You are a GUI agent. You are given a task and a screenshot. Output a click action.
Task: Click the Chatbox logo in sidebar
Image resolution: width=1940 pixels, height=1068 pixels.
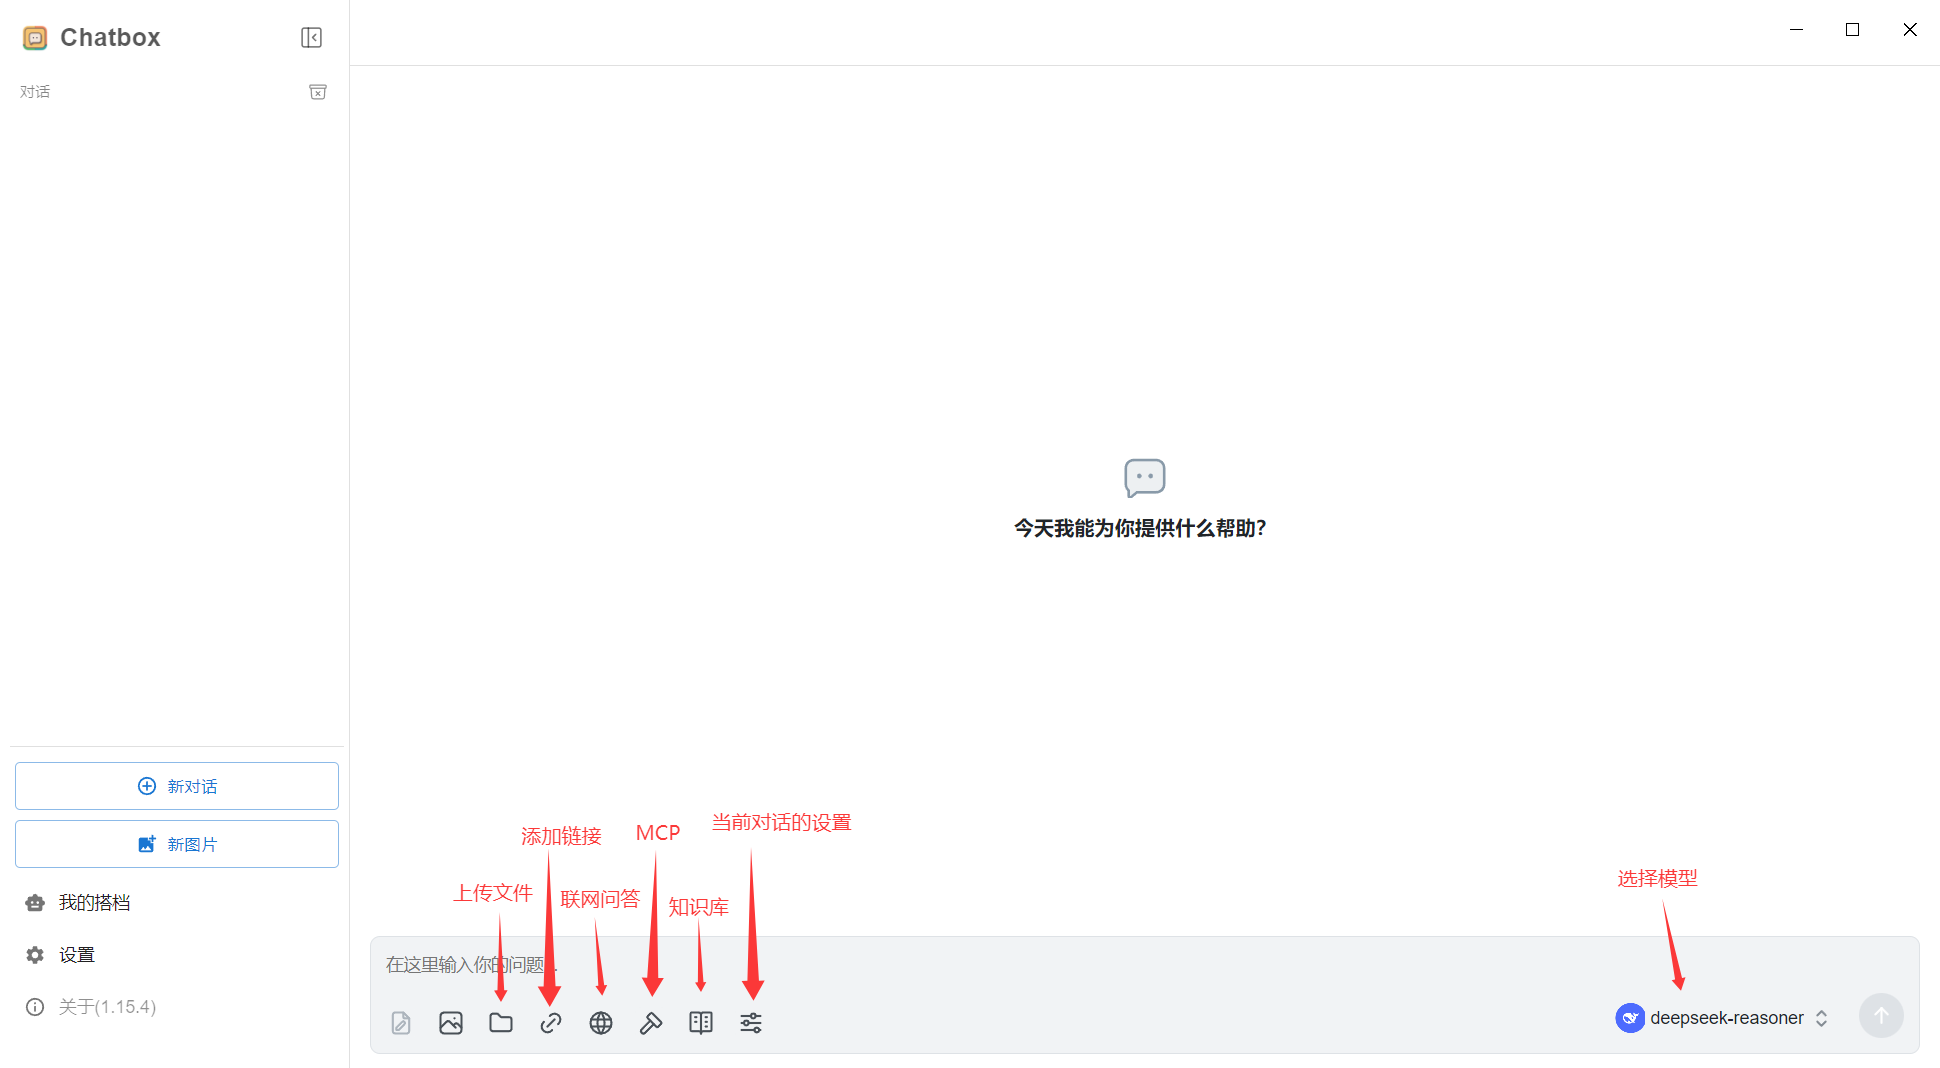tap(35, 38)
